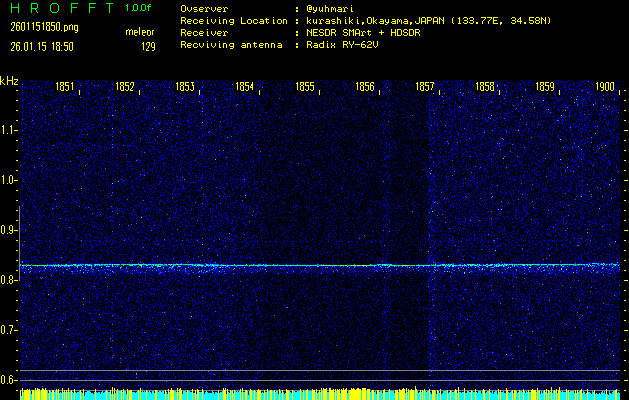This screenshot has width=629, height=400.
Task: Click the 1859 time marker
Action: pyautogui.click(x=545, y=87)
